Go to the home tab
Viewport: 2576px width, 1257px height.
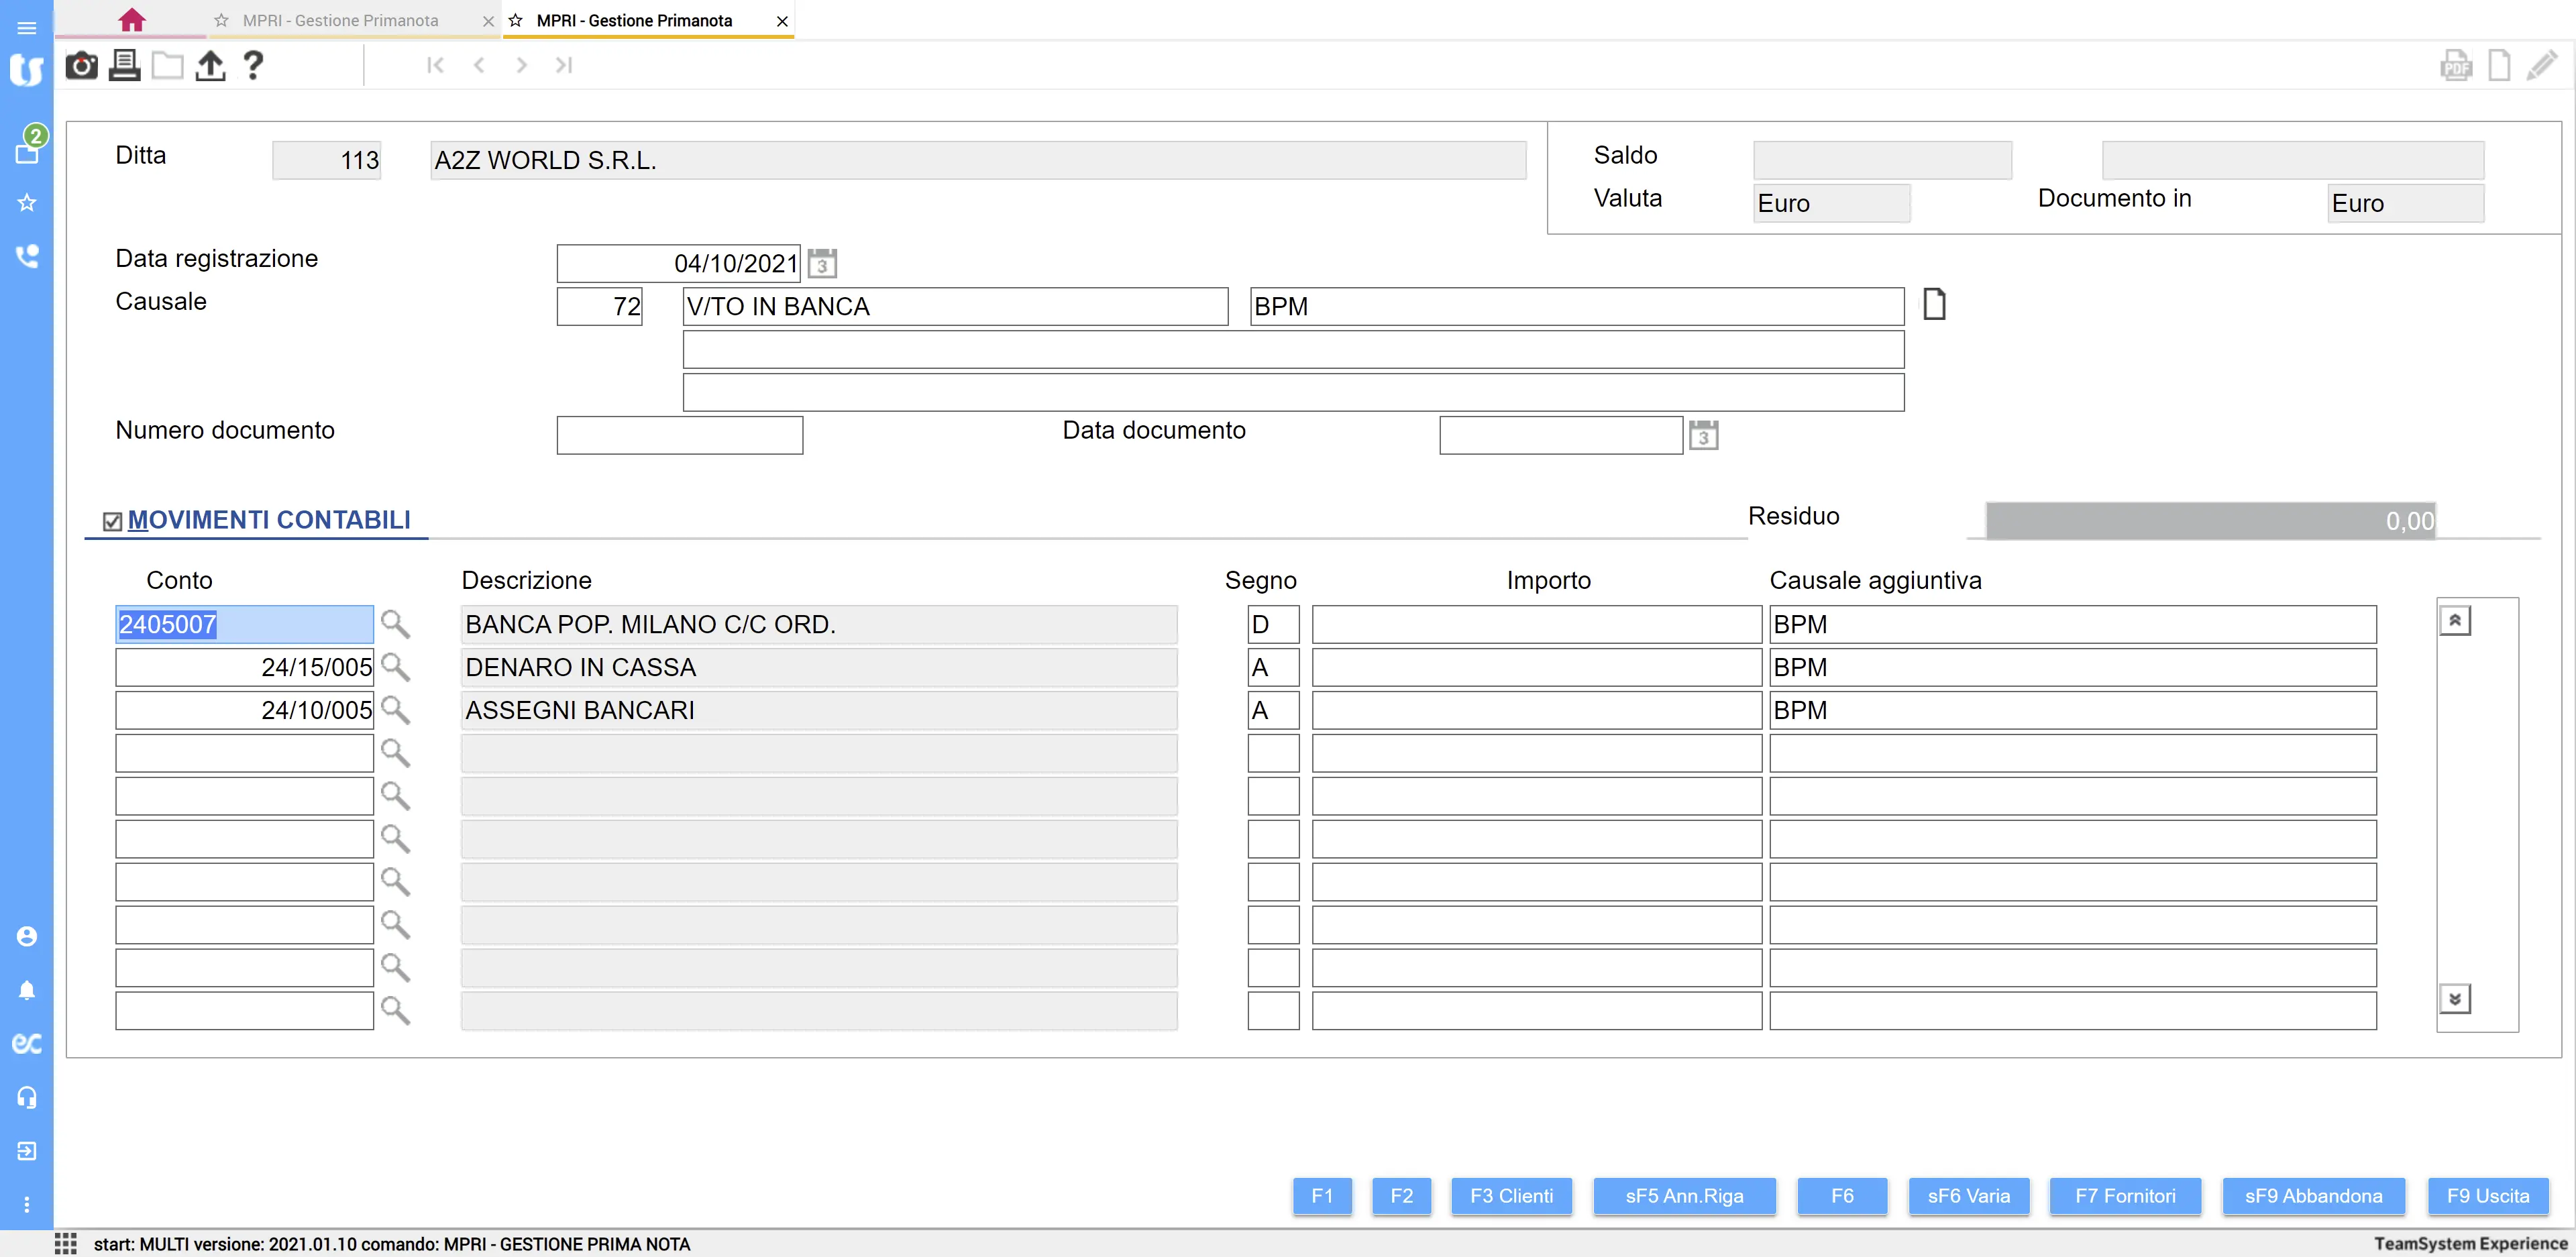[131, 20]
